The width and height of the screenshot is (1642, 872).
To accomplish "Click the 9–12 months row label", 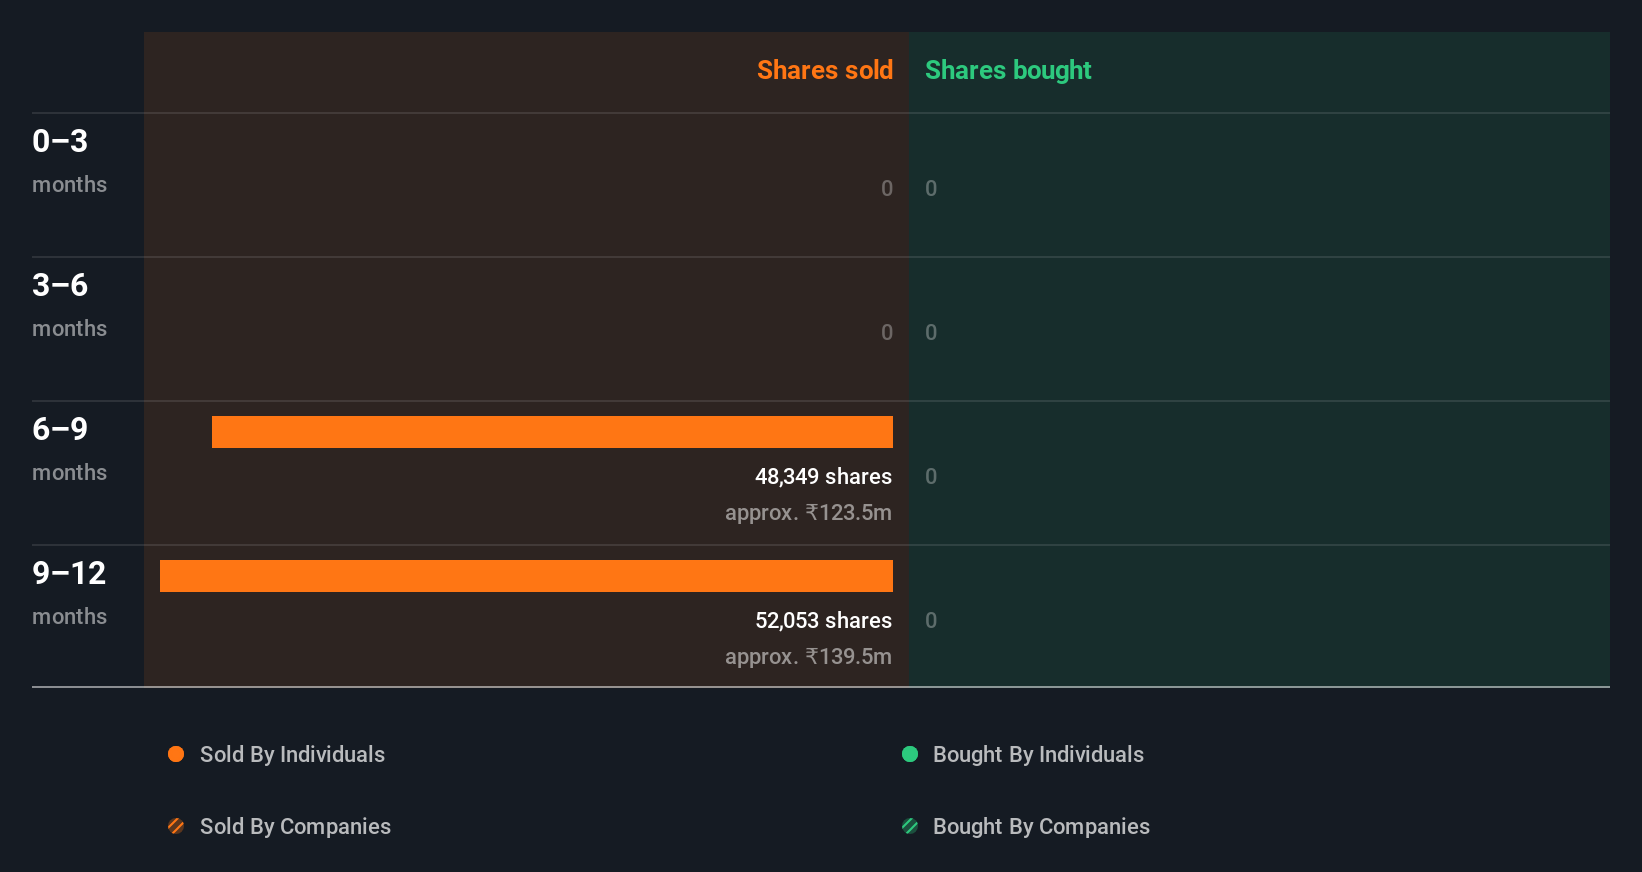I will click(69, 592).
